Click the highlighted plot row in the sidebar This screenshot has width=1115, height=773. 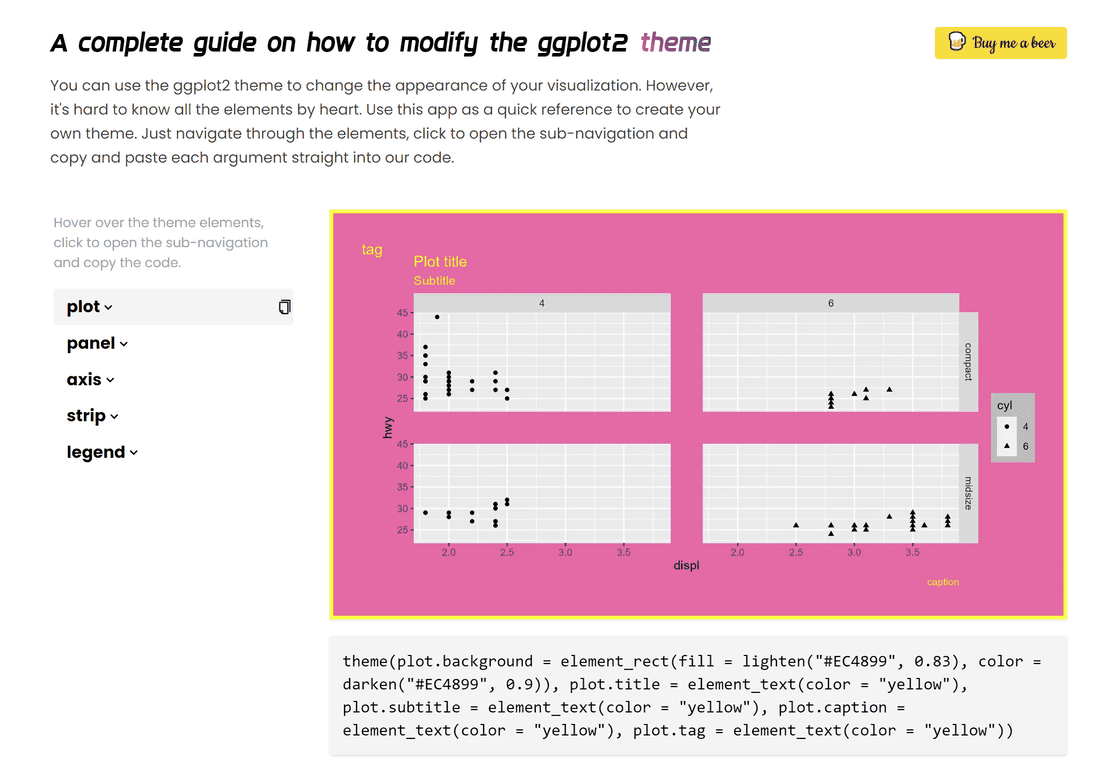(x=173, y=307)
